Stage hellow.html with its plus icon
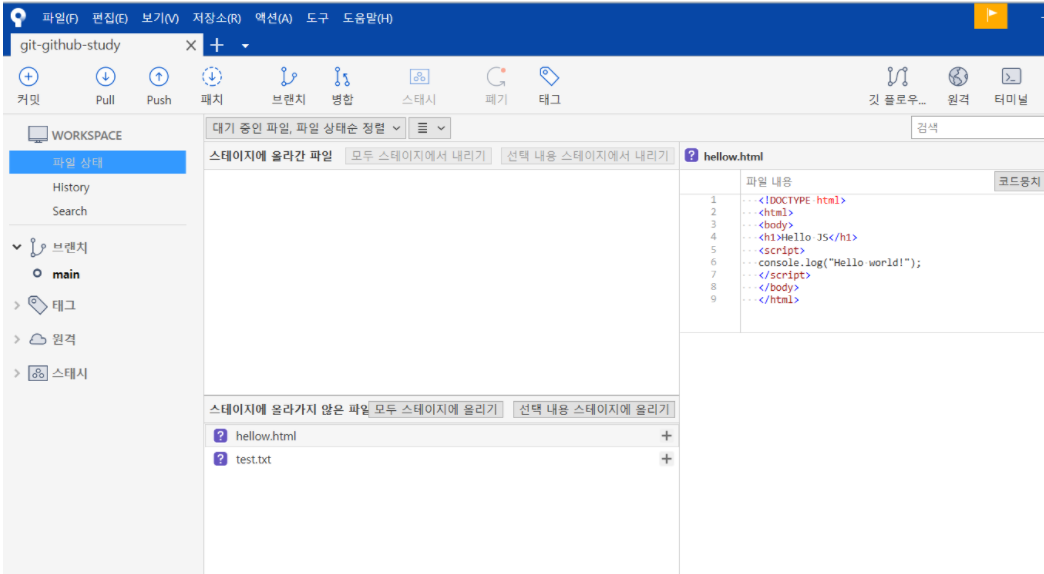 pyautogui.click(x=666, y=435)
